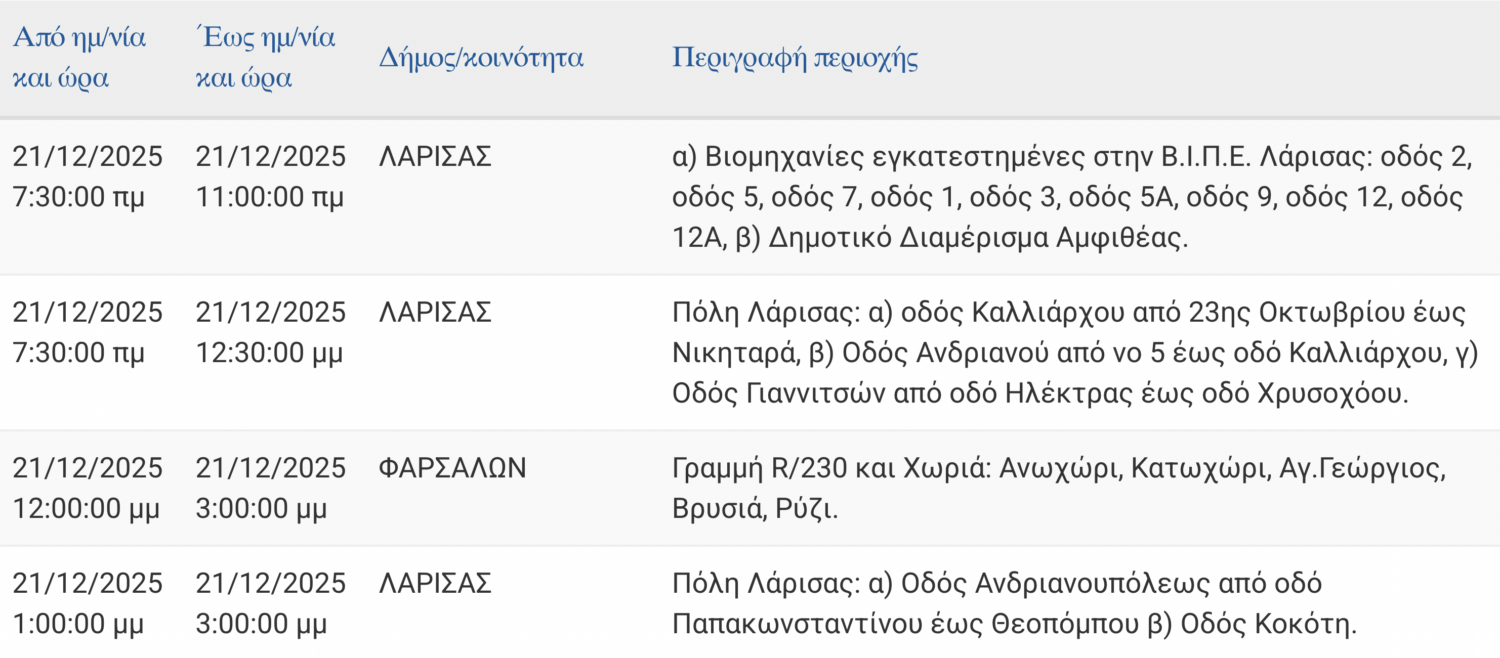The image size is (1500, 658).
Task: Select ΛΑΡΙΣΑΣ in the Καλλιάρχου street row
Action: 435,313
